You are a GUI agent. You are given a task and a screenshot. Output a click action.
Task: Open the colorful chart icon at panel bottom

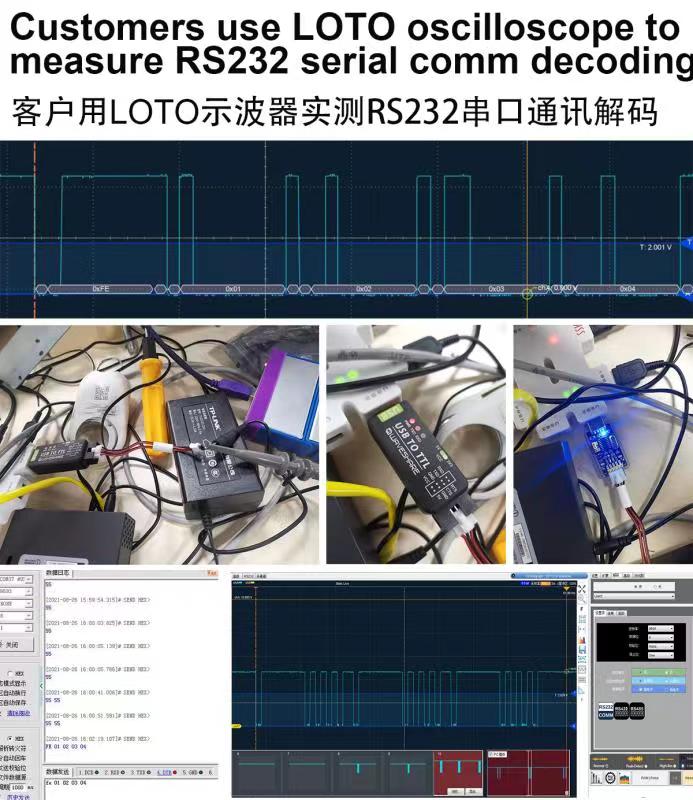[625, 778]
